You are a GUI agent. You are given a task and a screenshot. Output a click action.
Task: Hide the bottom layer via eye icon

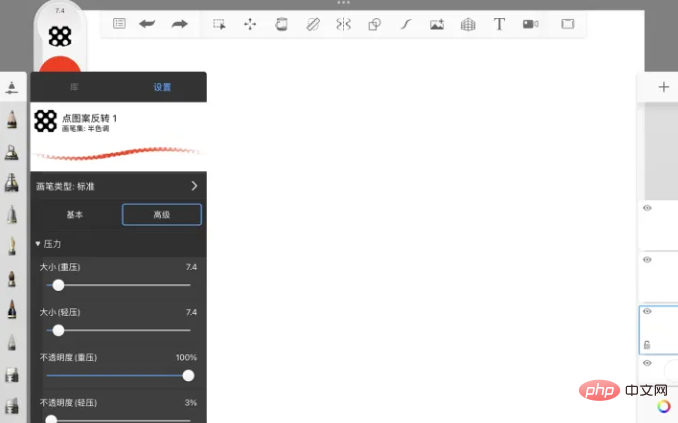pyautogui.click(x=647, y=363)
